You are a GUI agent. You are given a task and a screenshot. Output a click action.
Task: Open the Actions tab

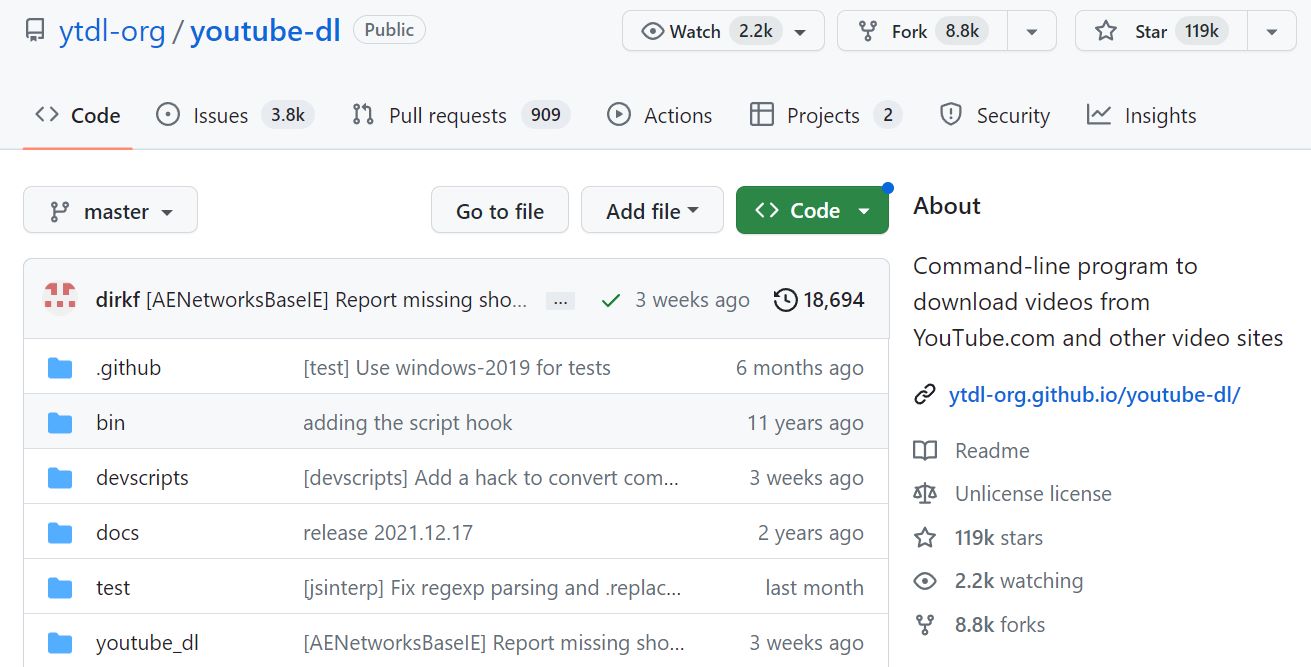[660, 115]
